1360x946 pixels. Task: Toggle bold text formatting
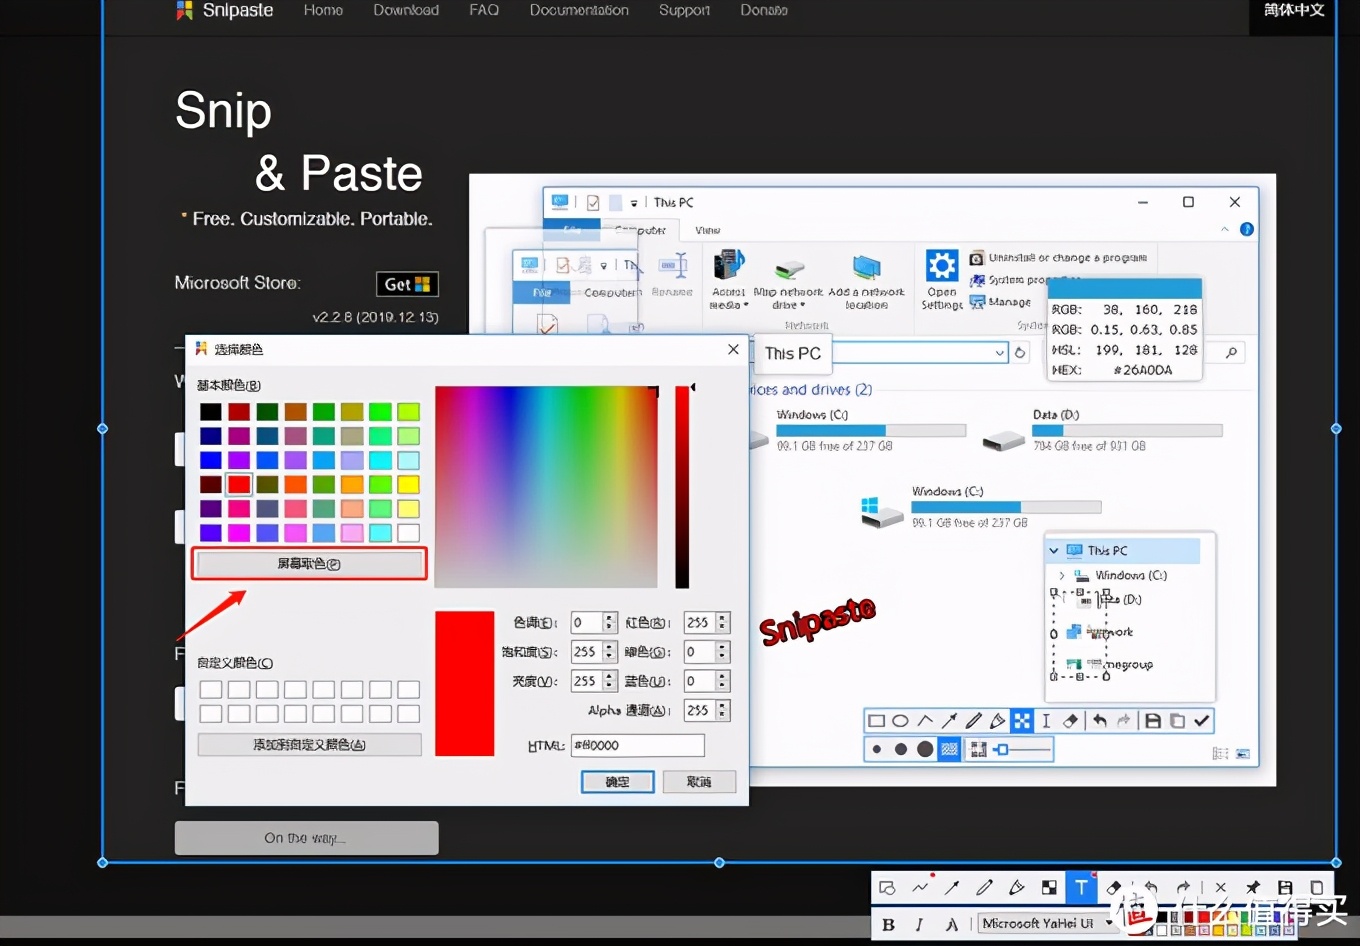pyautogui.click(x=888, y=925)
